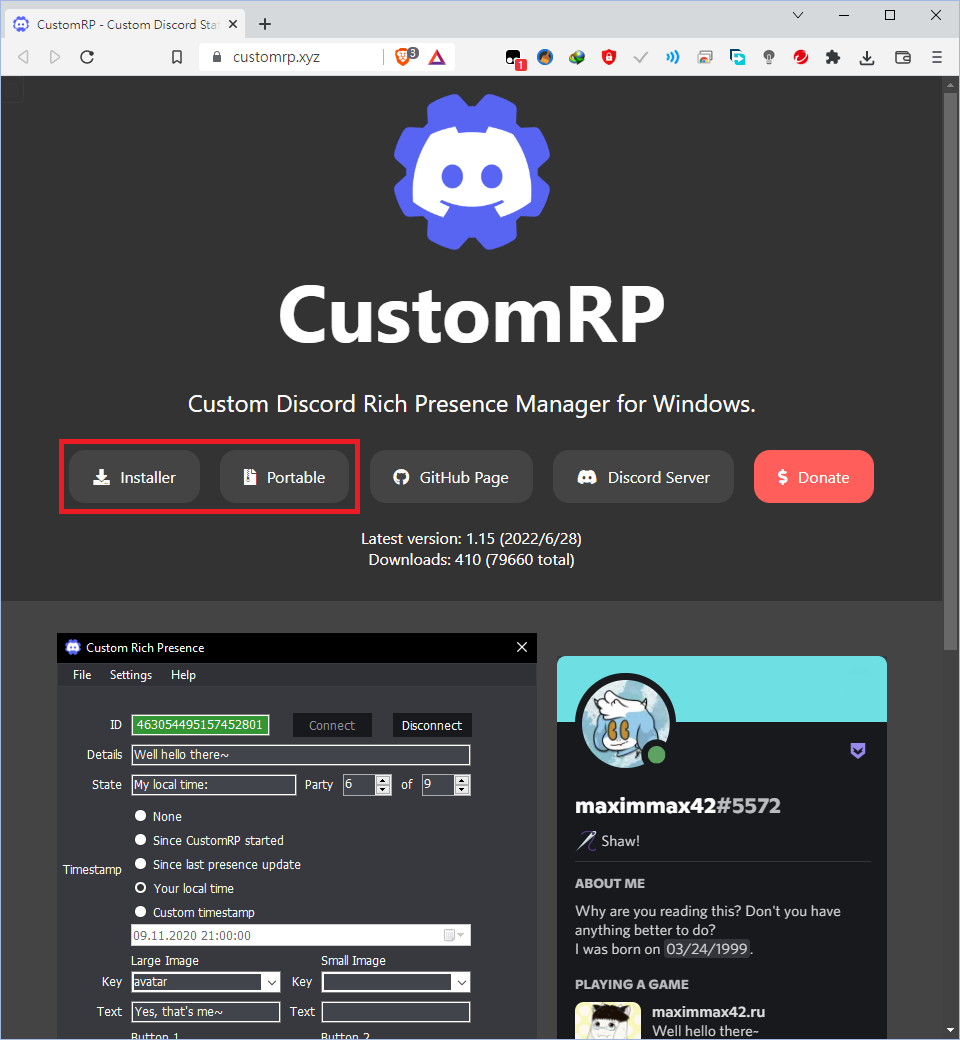Click inside the Details text field

(x=300, y=755)
